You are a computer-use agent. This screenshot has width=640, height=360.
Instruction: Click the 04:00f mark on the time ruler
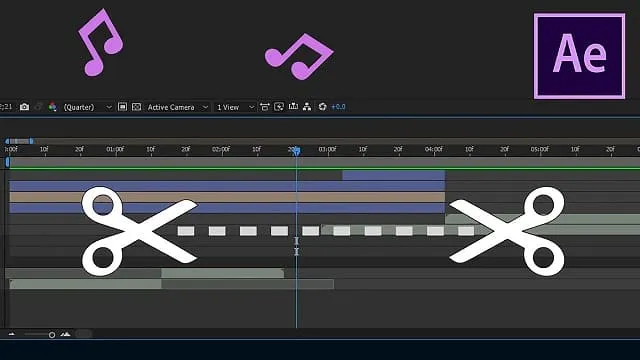433,149
